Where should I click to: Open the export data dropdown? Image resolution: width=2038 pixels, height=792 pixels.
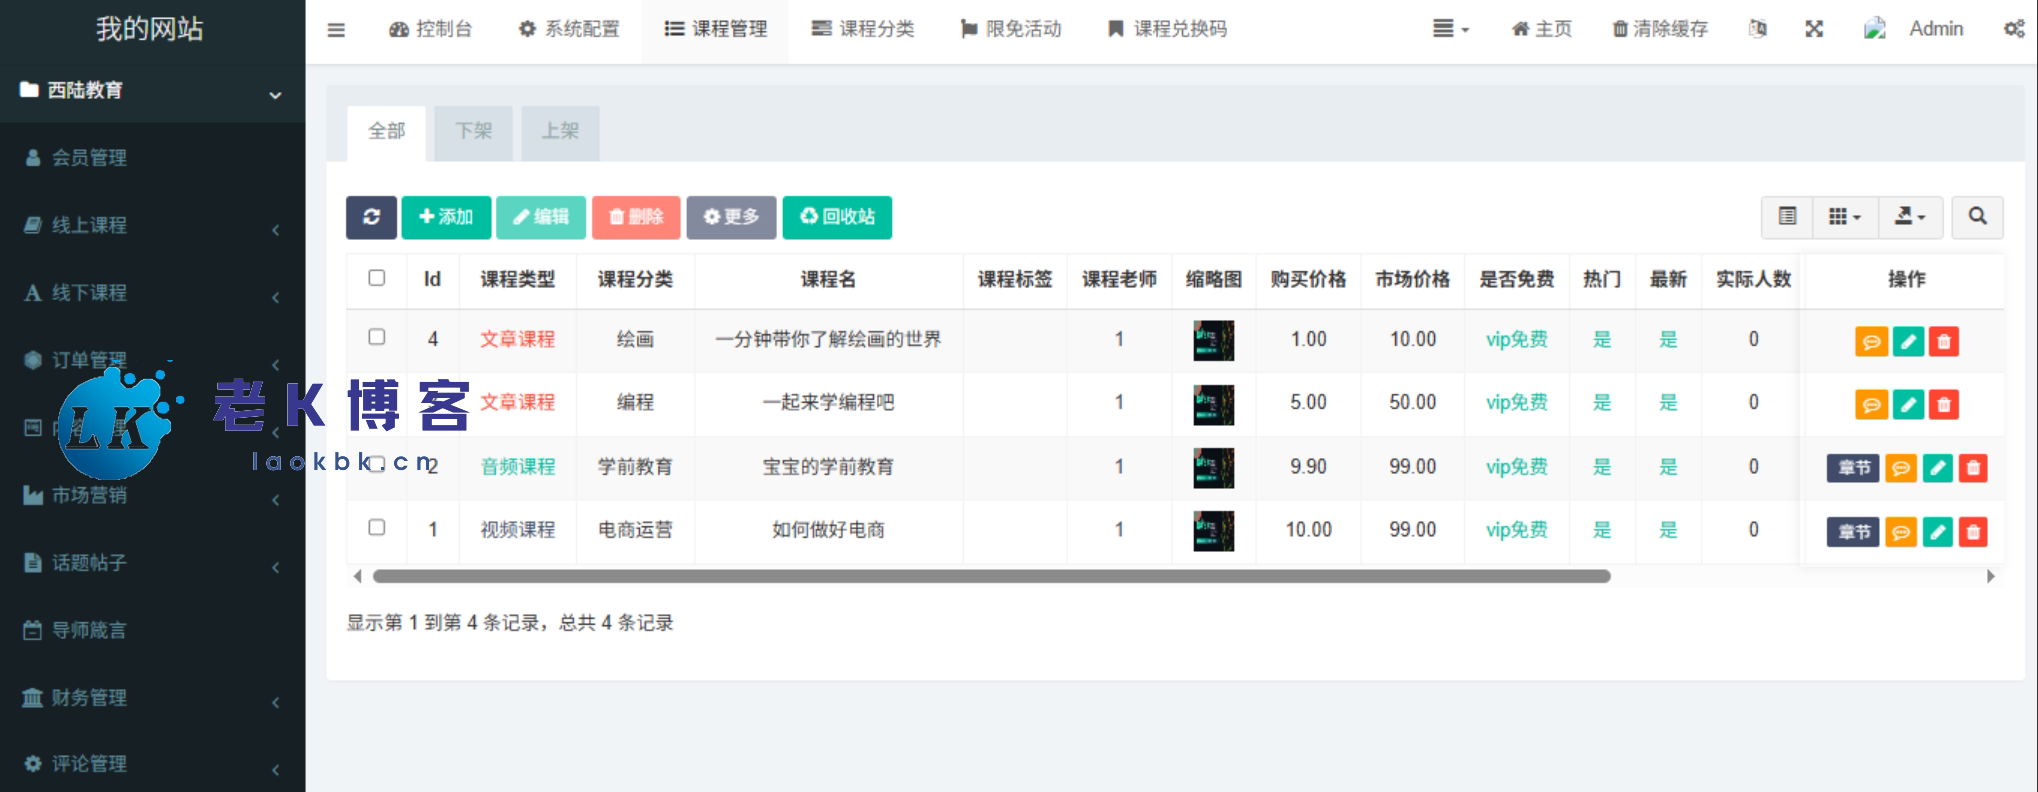tap(1909, 217)
